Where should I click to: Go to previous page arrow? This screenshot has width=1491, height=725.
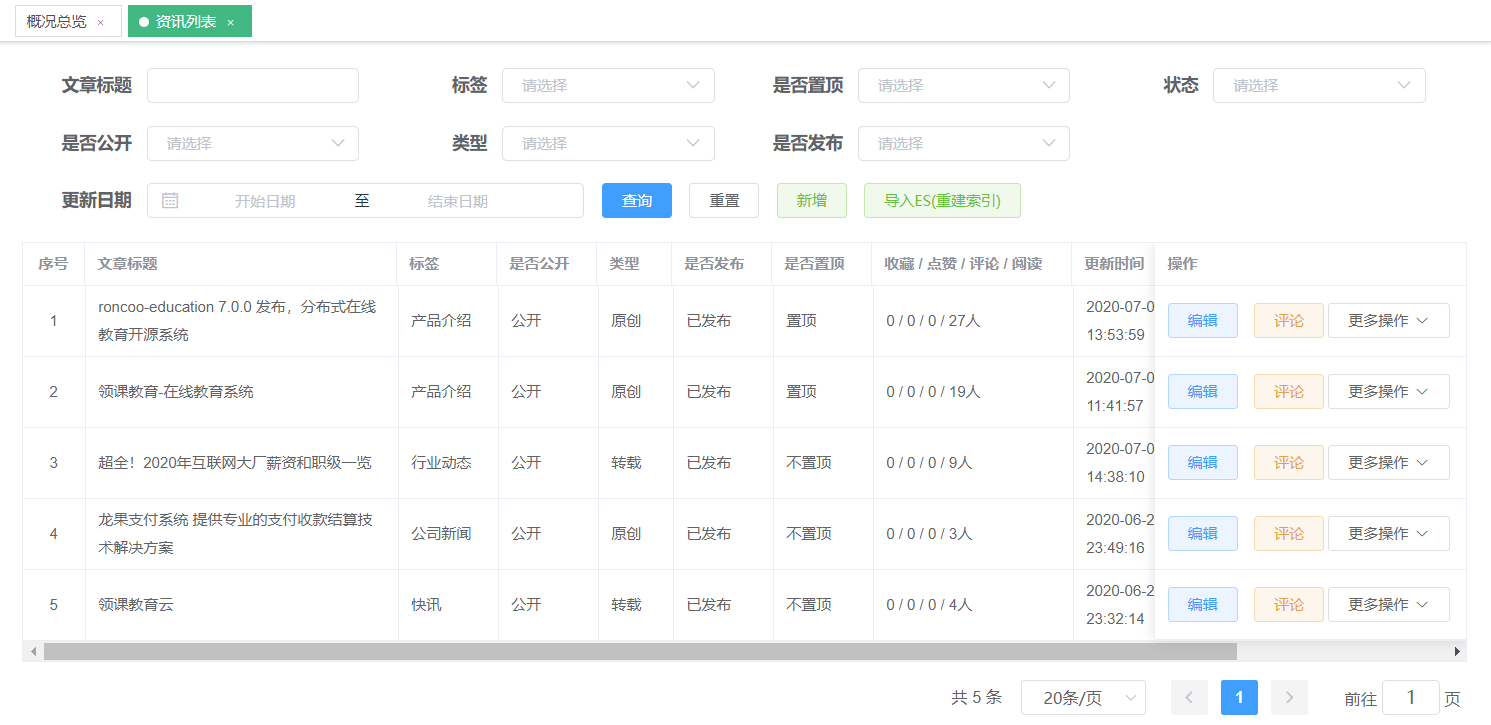1189,698
